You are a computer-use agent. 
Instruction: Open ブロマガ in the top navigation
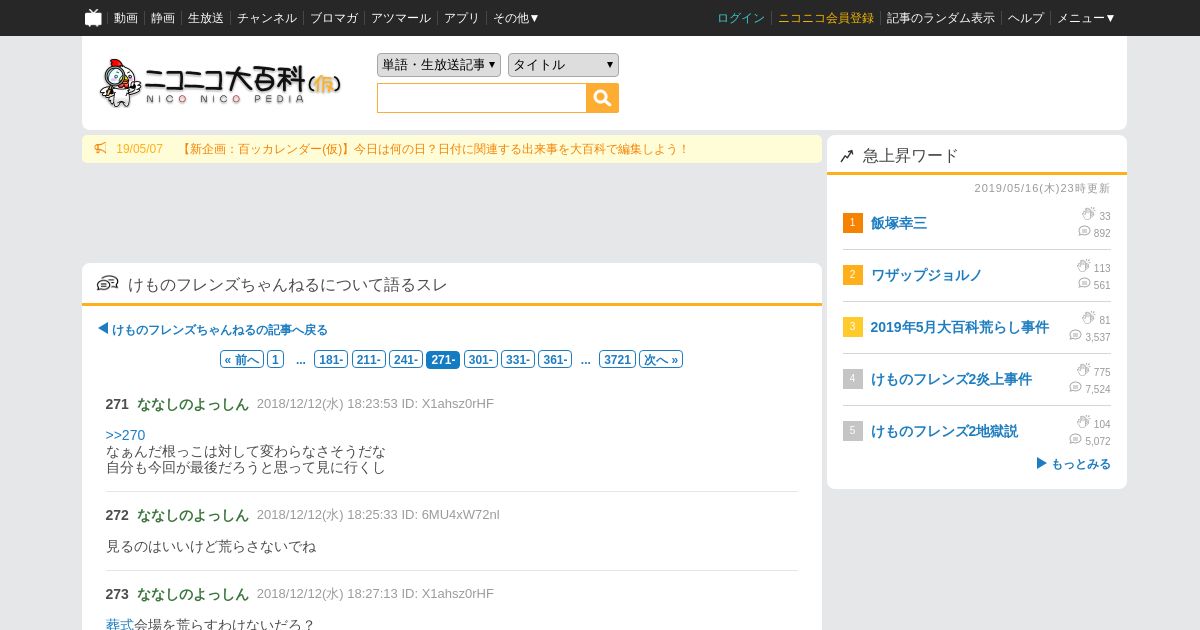click(x=334, y=18)
